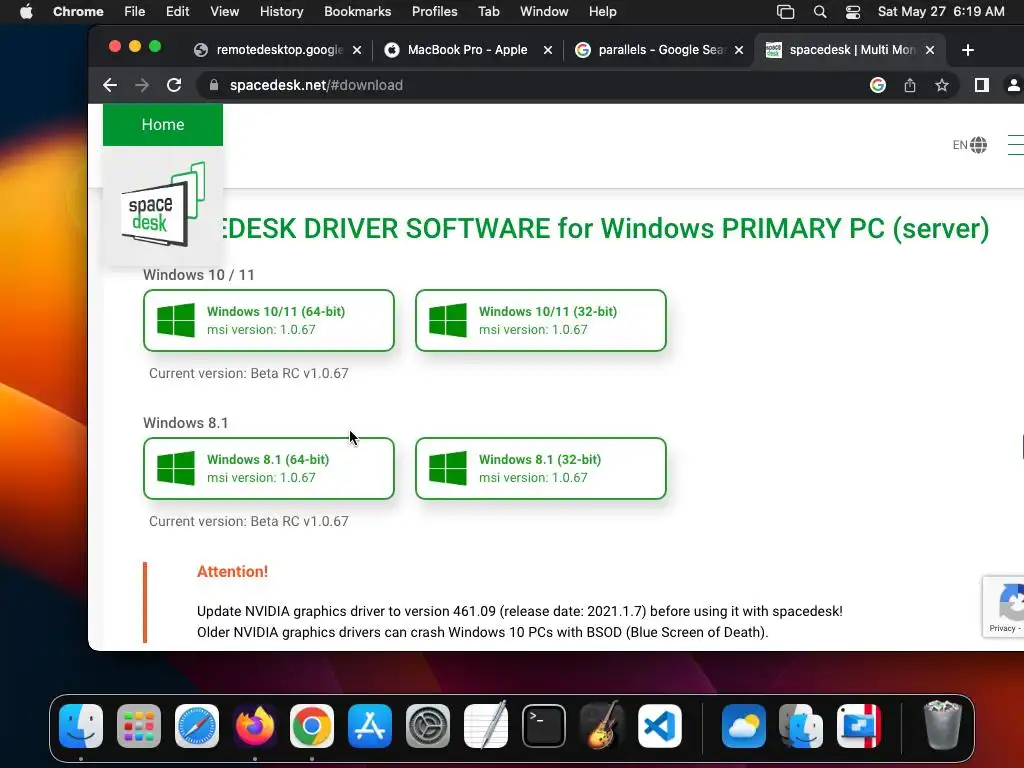Click the 'Current version: Beta RC v1.0.67' text under Windows 10/11
This screenshot has width=1024, height=768.
249,374
